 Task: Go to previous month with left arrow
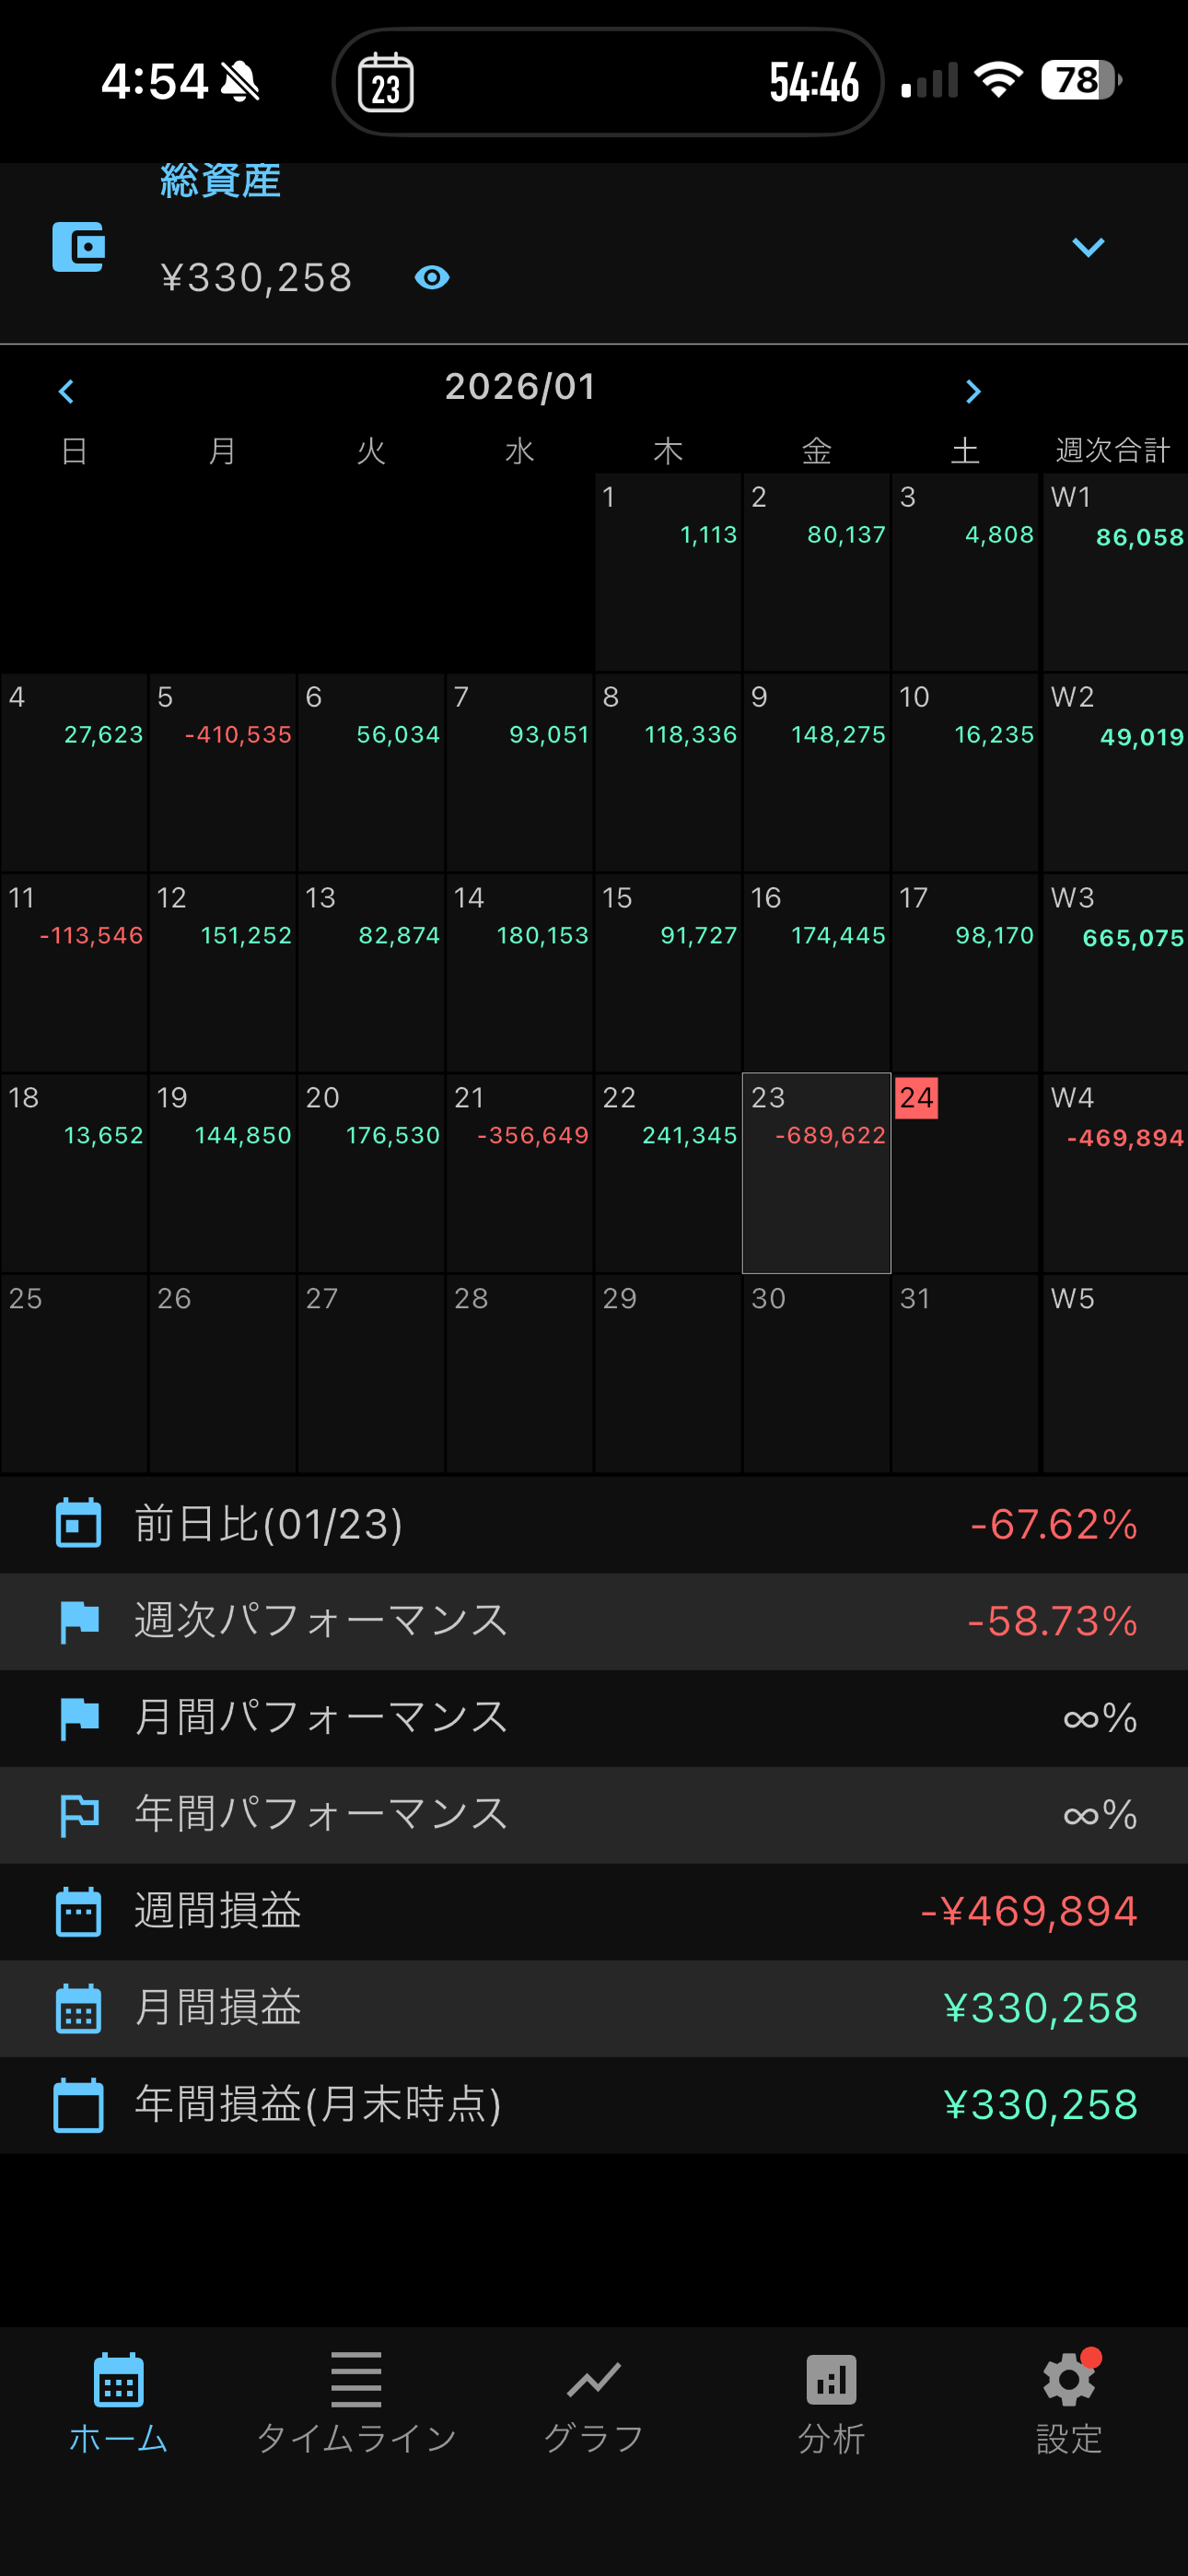(x=66, y=391)
